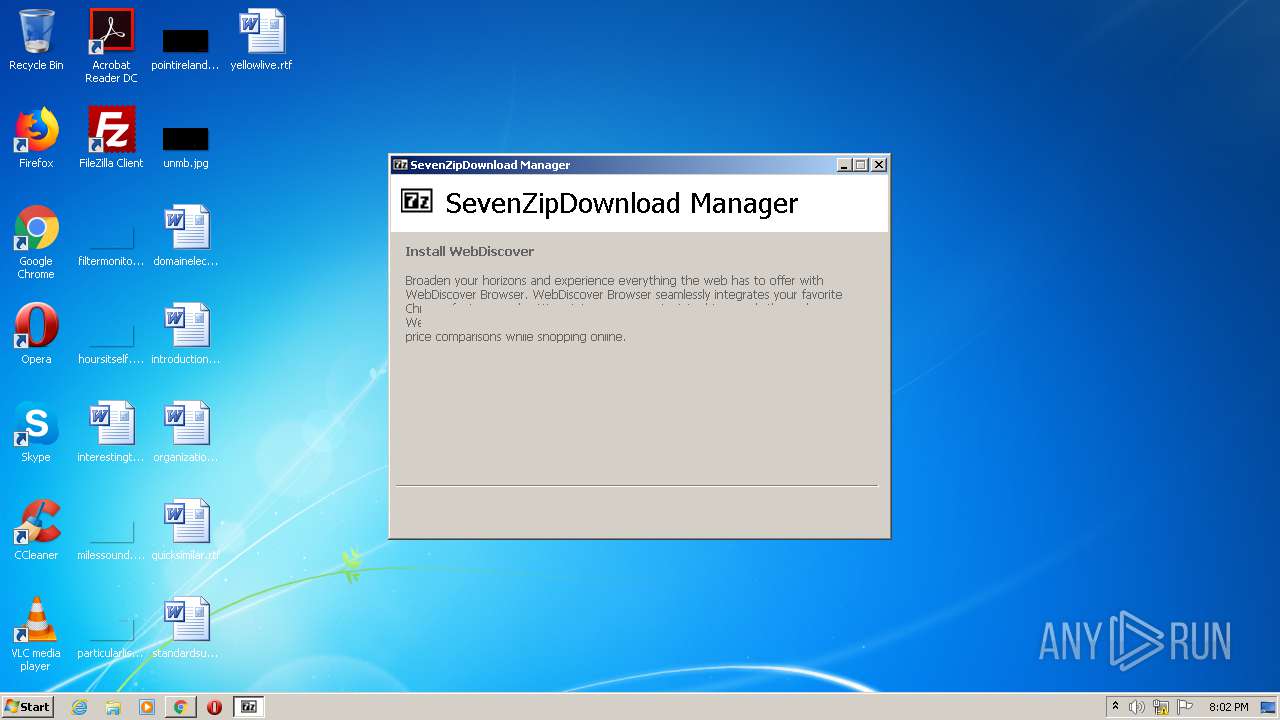Click the 8:02 PM system clock
The image size is (1280, 720).
[x=1228, y=707]
